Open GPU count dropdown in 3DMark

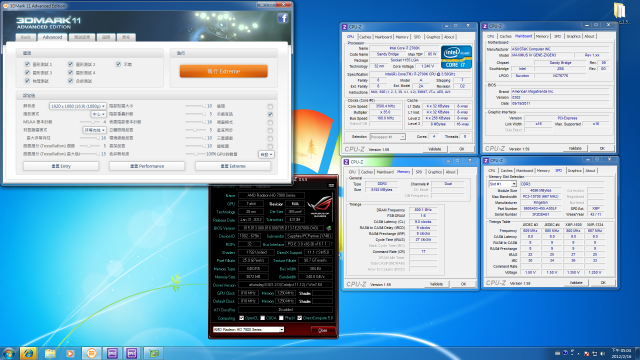pos(266,154)
